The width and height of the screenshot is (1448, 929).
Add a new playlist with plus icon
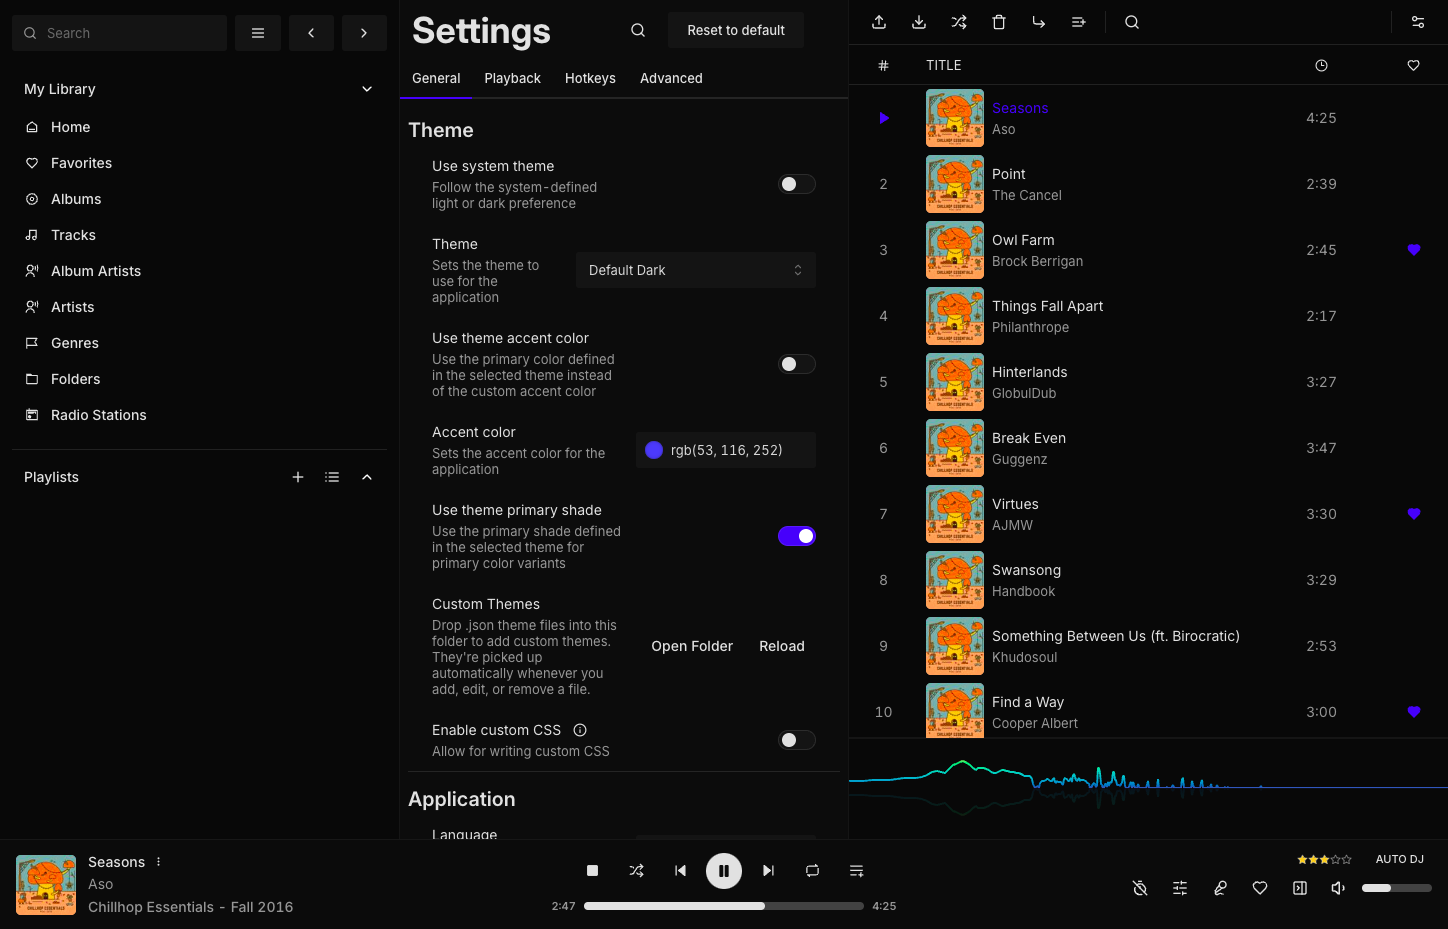click(x=298, y=477)
